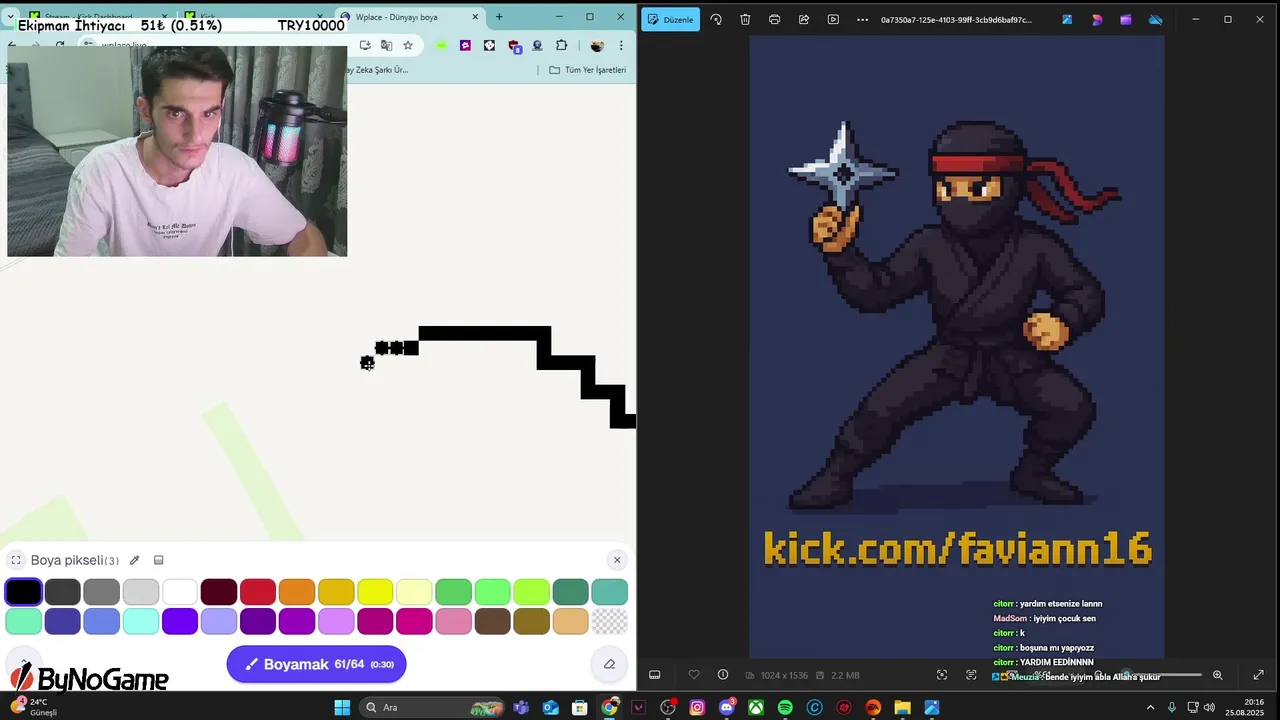
Task: Click the expand selection icon beside Boya pikseli
Action: point(16,560)
